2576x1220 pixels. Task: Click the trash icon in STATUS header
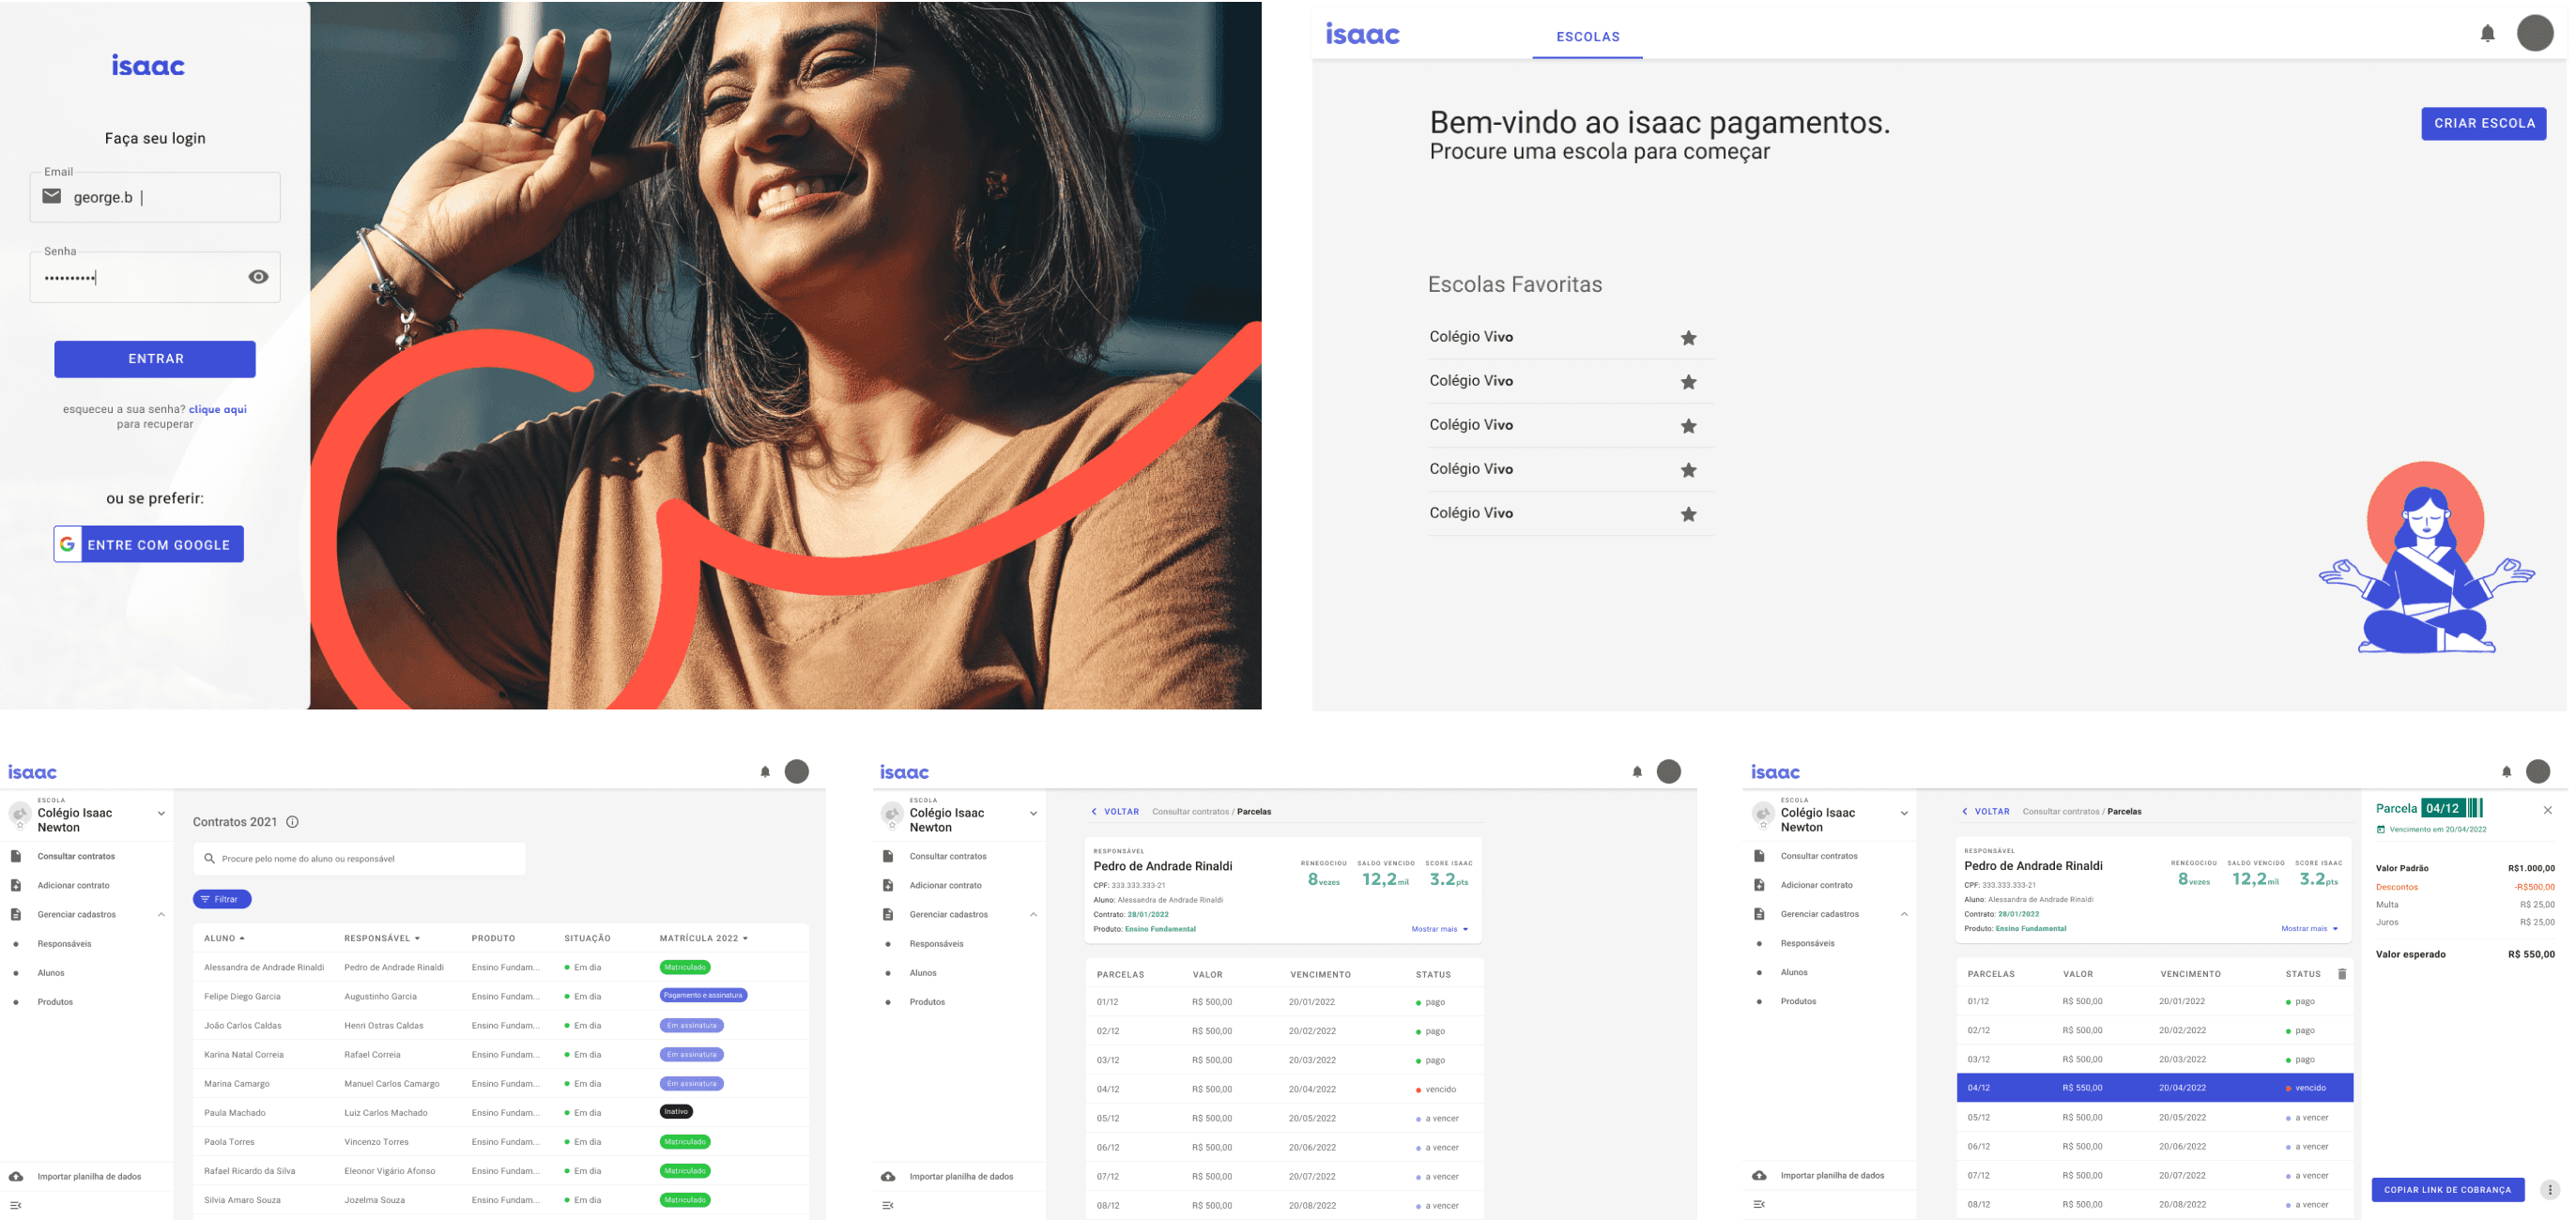(2341, 974)
